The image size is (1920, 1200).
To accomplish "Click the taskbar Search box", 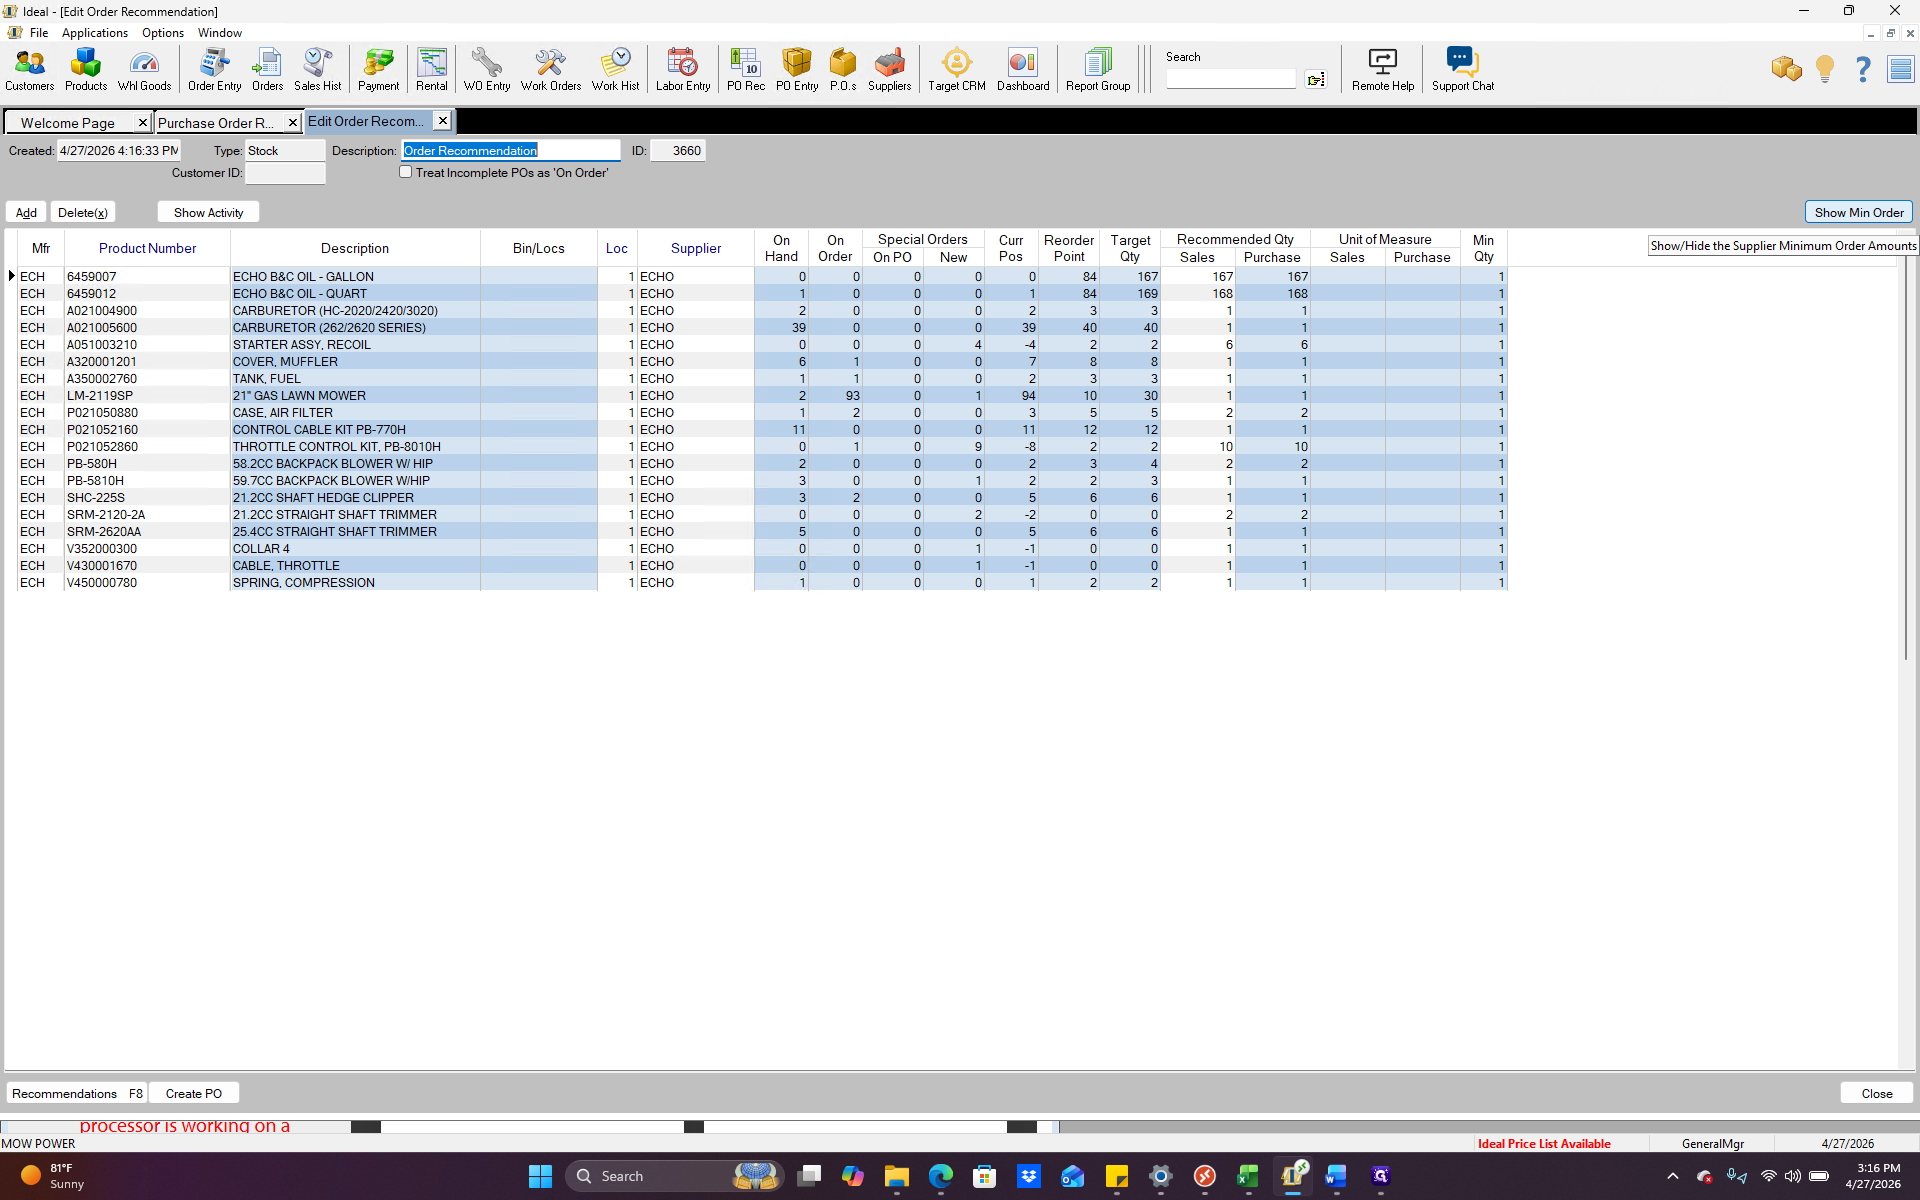I will point(676,1176).
